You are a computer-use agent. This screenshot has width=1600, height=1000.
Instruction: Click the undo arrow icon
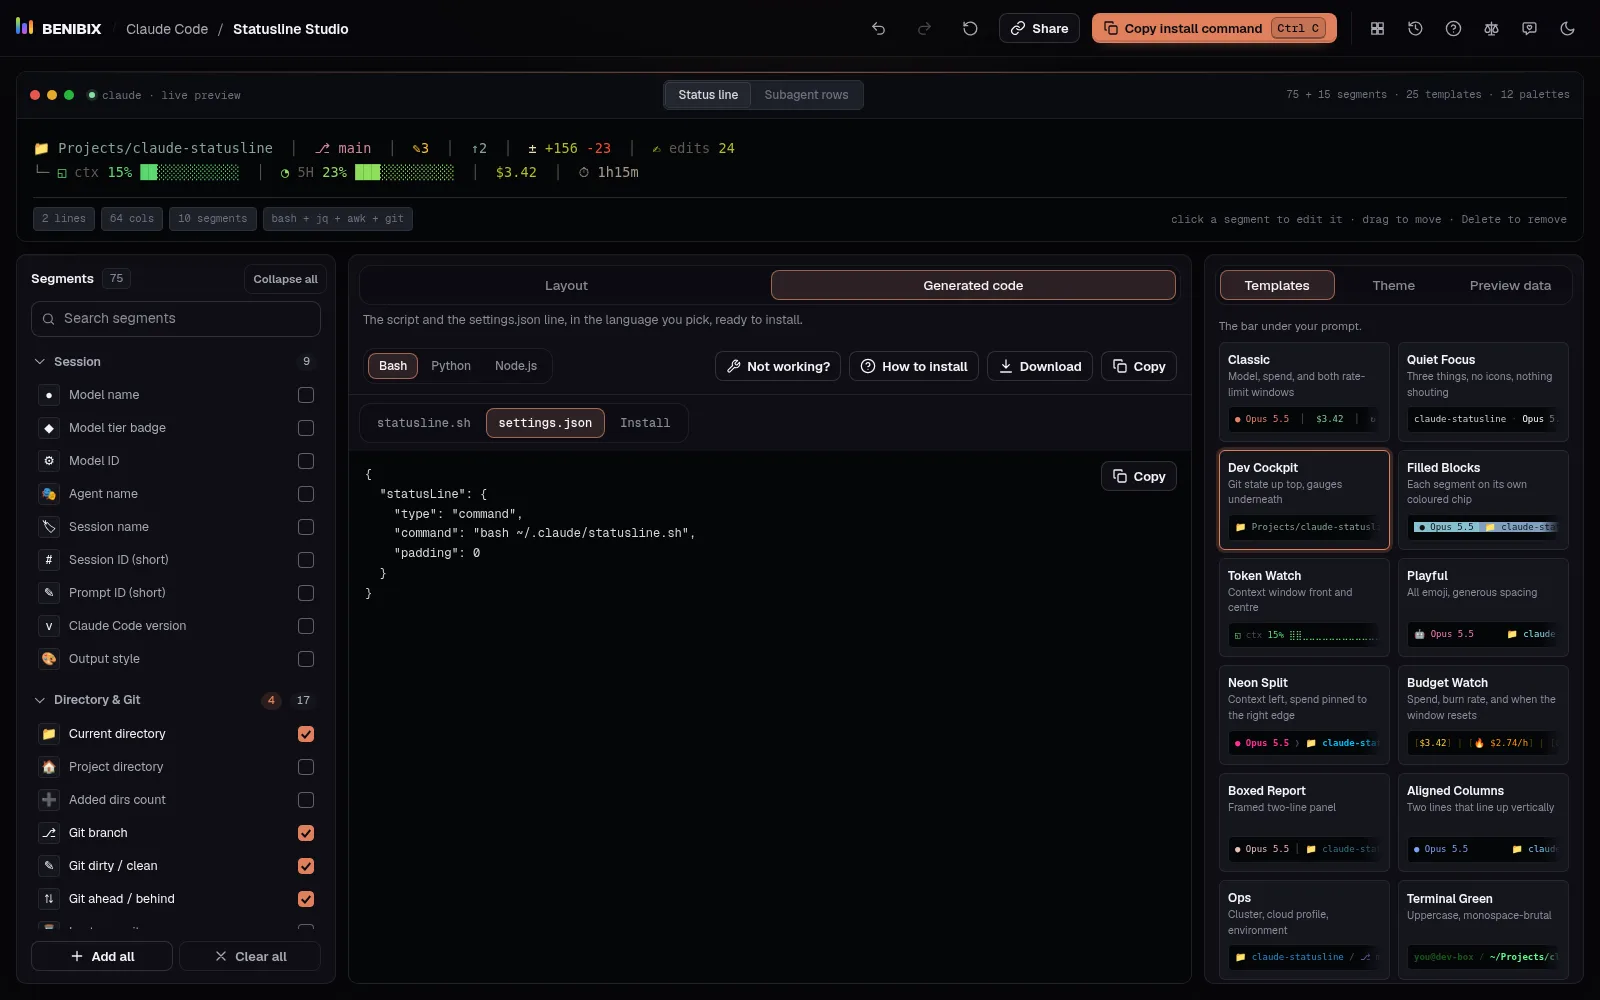pyautogui.click(x=878, y=29)
